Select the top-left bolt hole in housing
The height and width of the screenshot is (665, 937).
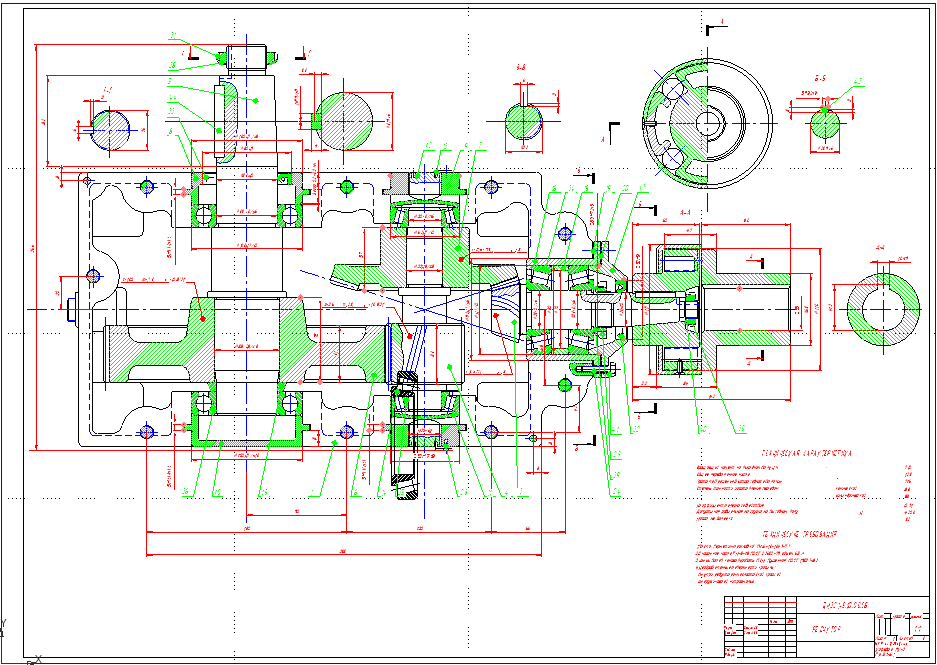click(147, 186)
